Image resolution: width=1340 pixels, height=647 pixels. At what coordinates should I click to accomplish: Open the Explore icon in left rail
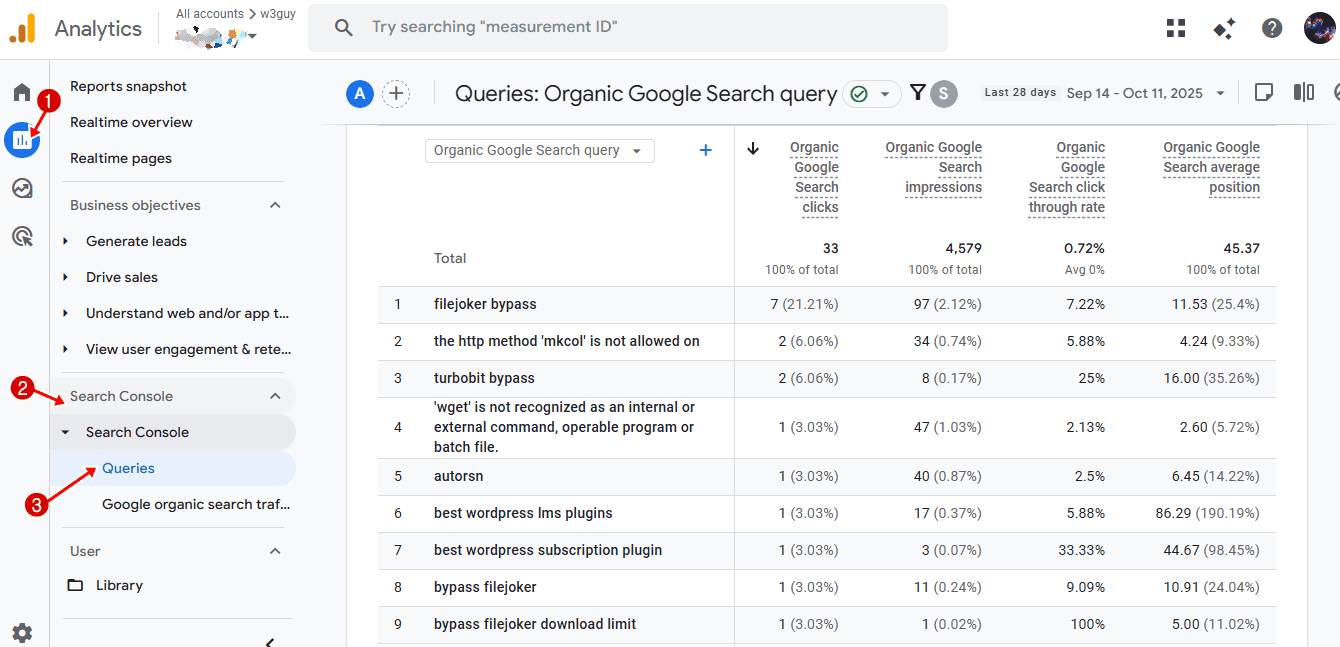tap(22, 188)
